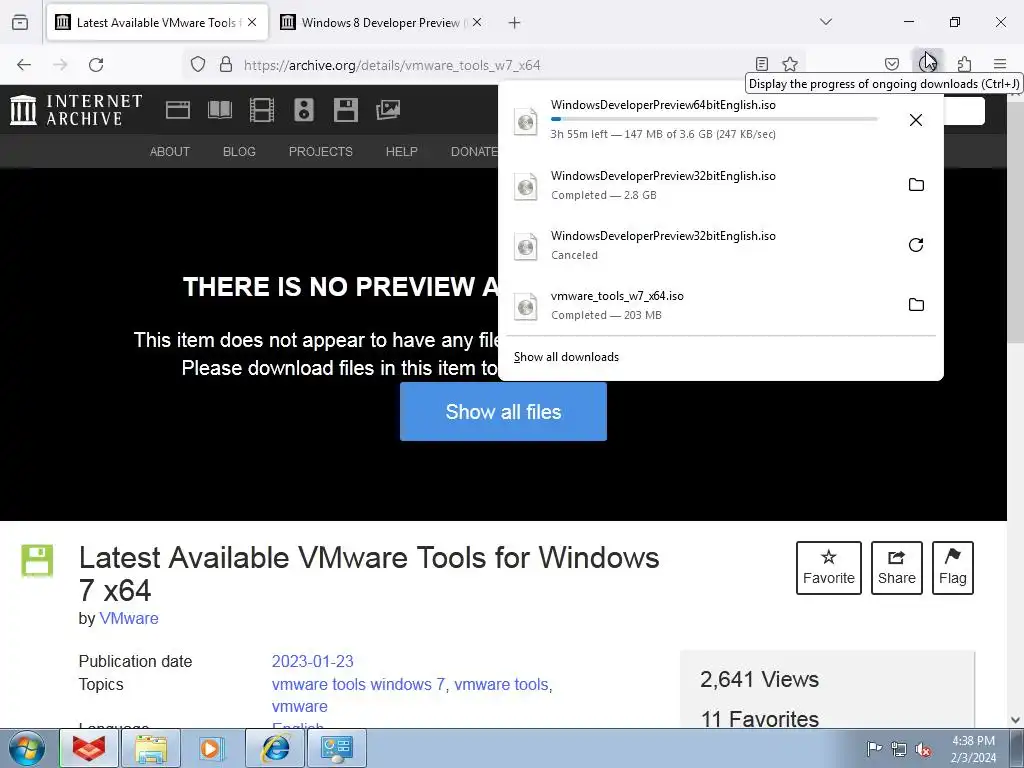The height and width of the screenshot is (768, 1024).
Task: Open Windows Explorer from taskbar
Action: point(151,748)
